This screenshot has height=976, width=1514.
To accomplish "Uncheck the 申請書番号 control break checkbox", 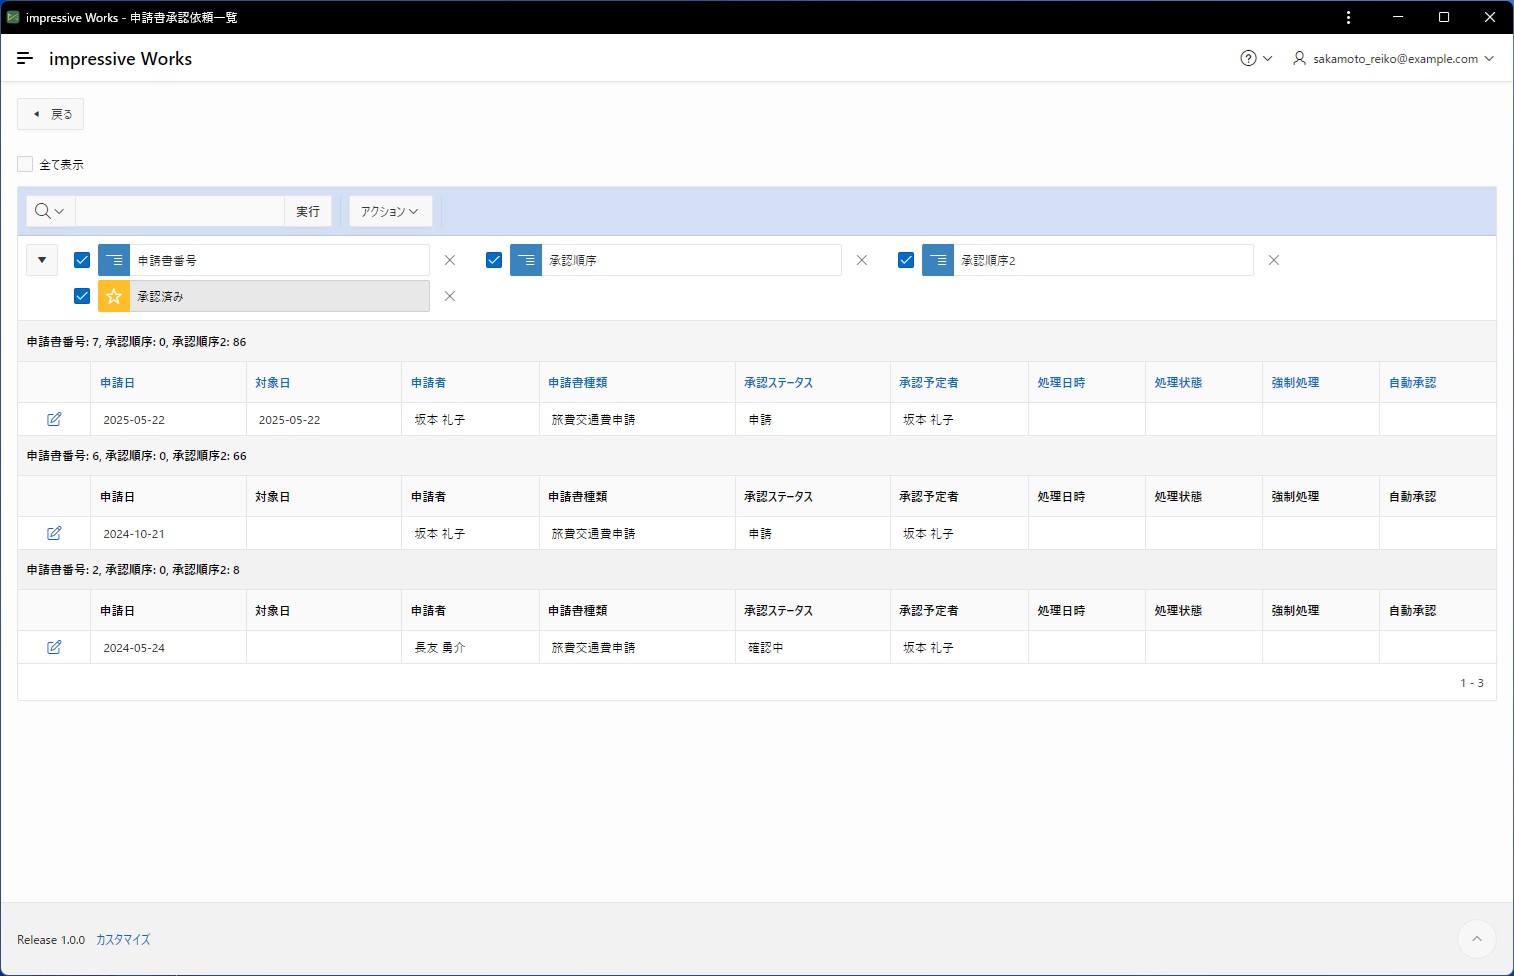I will (x=82, y=260).
